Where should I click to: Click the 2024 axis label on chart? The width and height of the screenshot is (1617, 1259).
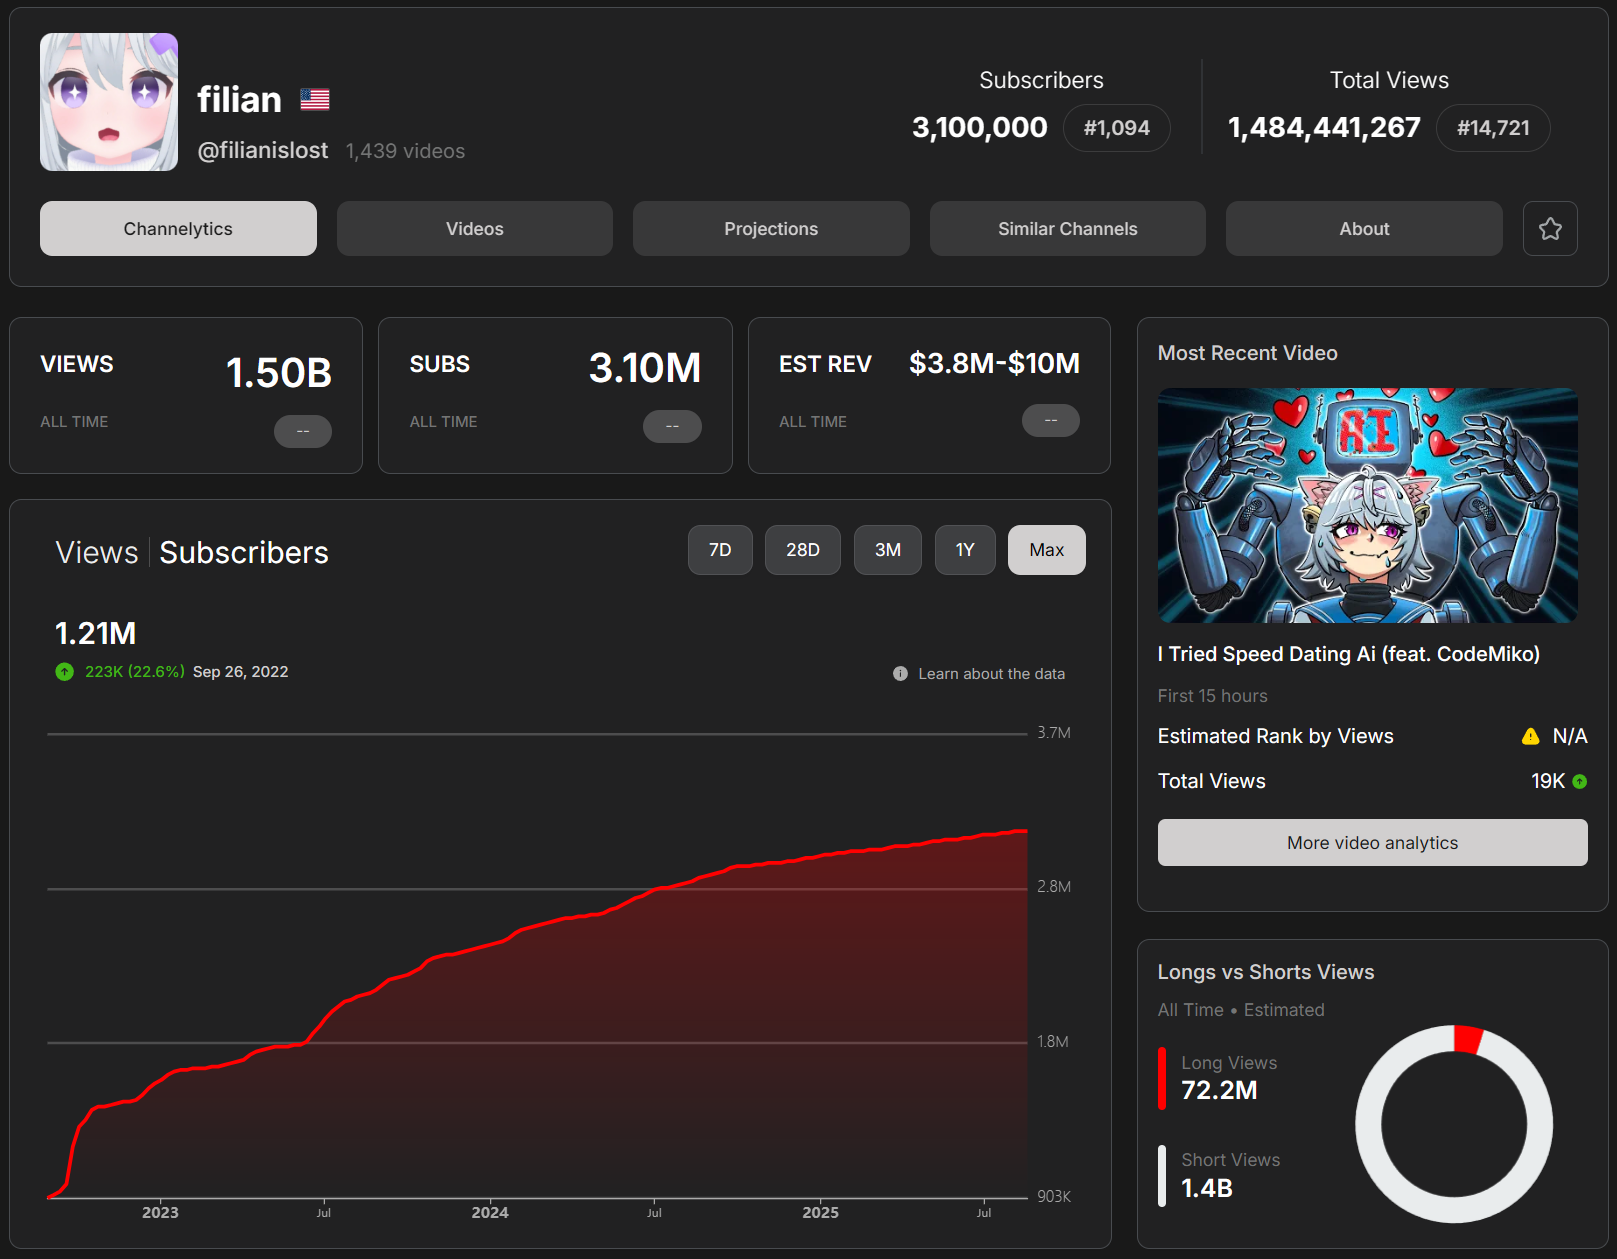490,1213
